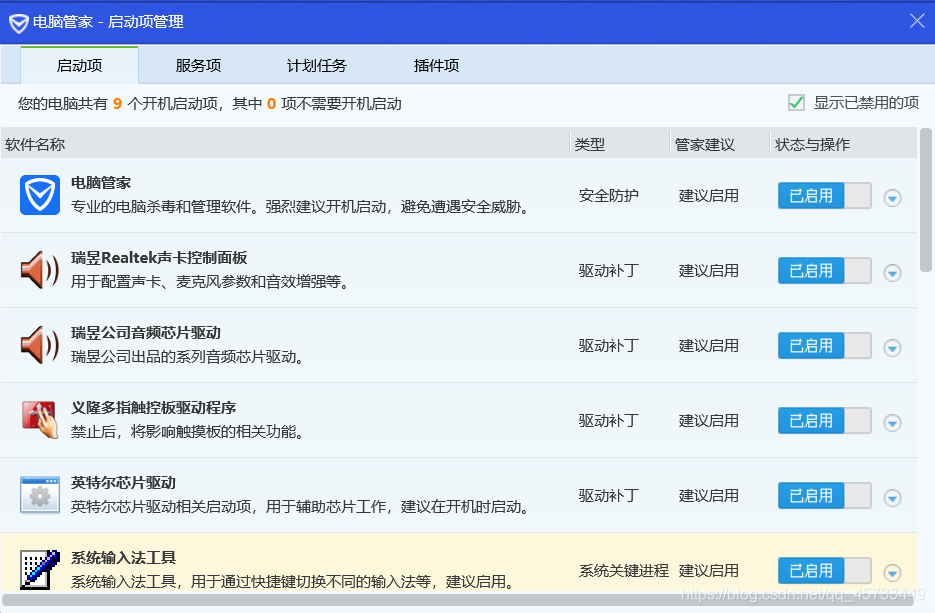
Task: Select the 瑞昱公司音频芯片驱动 item name
Action: click(x=146, y=333)
